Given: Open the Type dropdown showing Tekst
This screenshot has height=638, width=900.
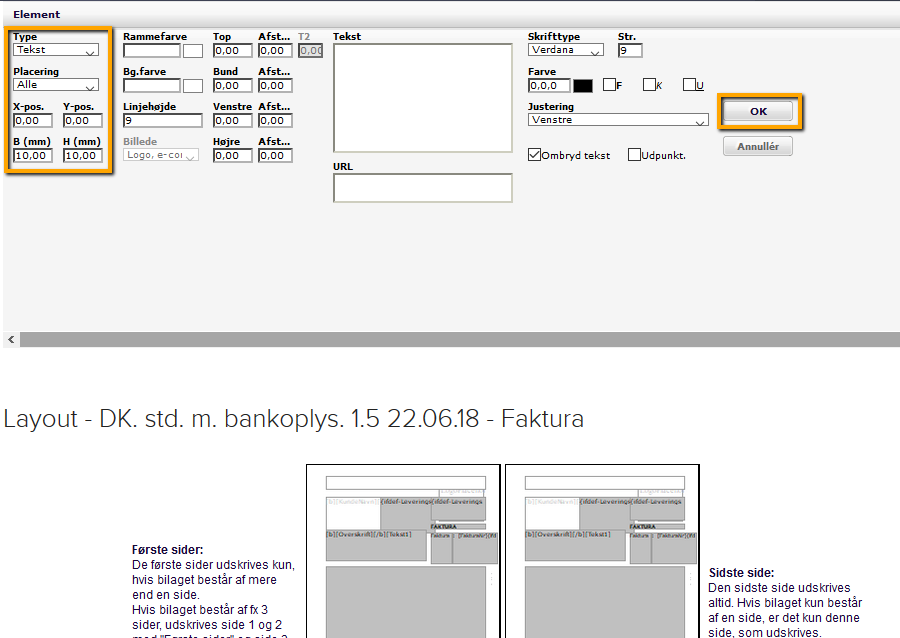Looking at the screenshot, I should coord(56,50).
